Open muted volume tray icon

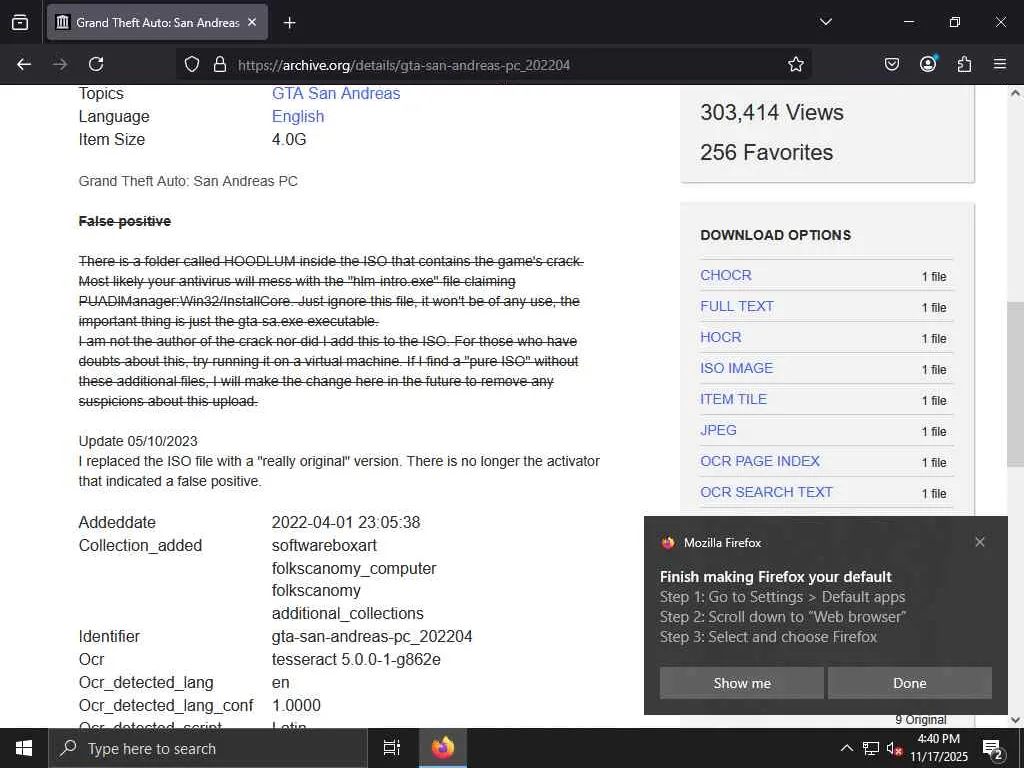pos(894,748)
